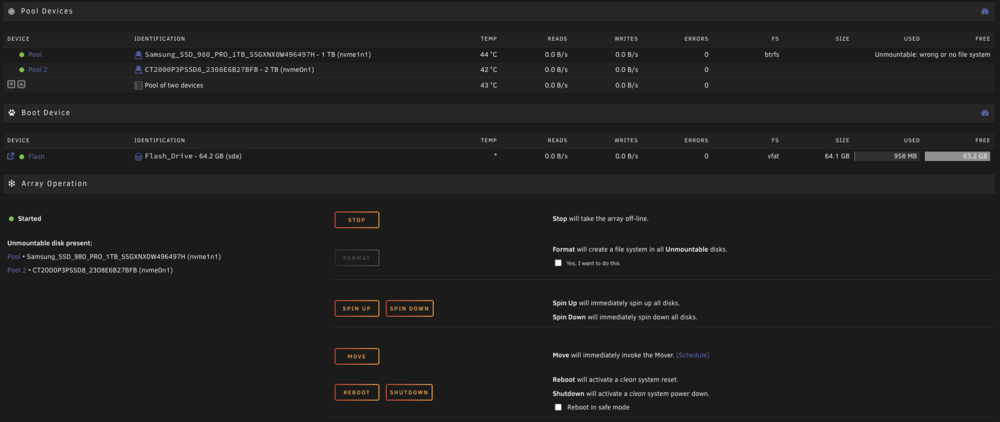Click the REBOOT button
This screenshot has width=1000, height=422.
[x=357, y=393]
